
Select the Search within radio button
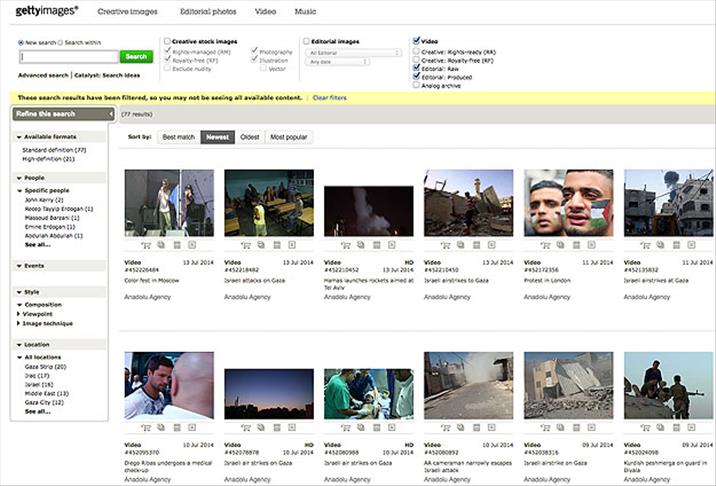tap(60, 43)
